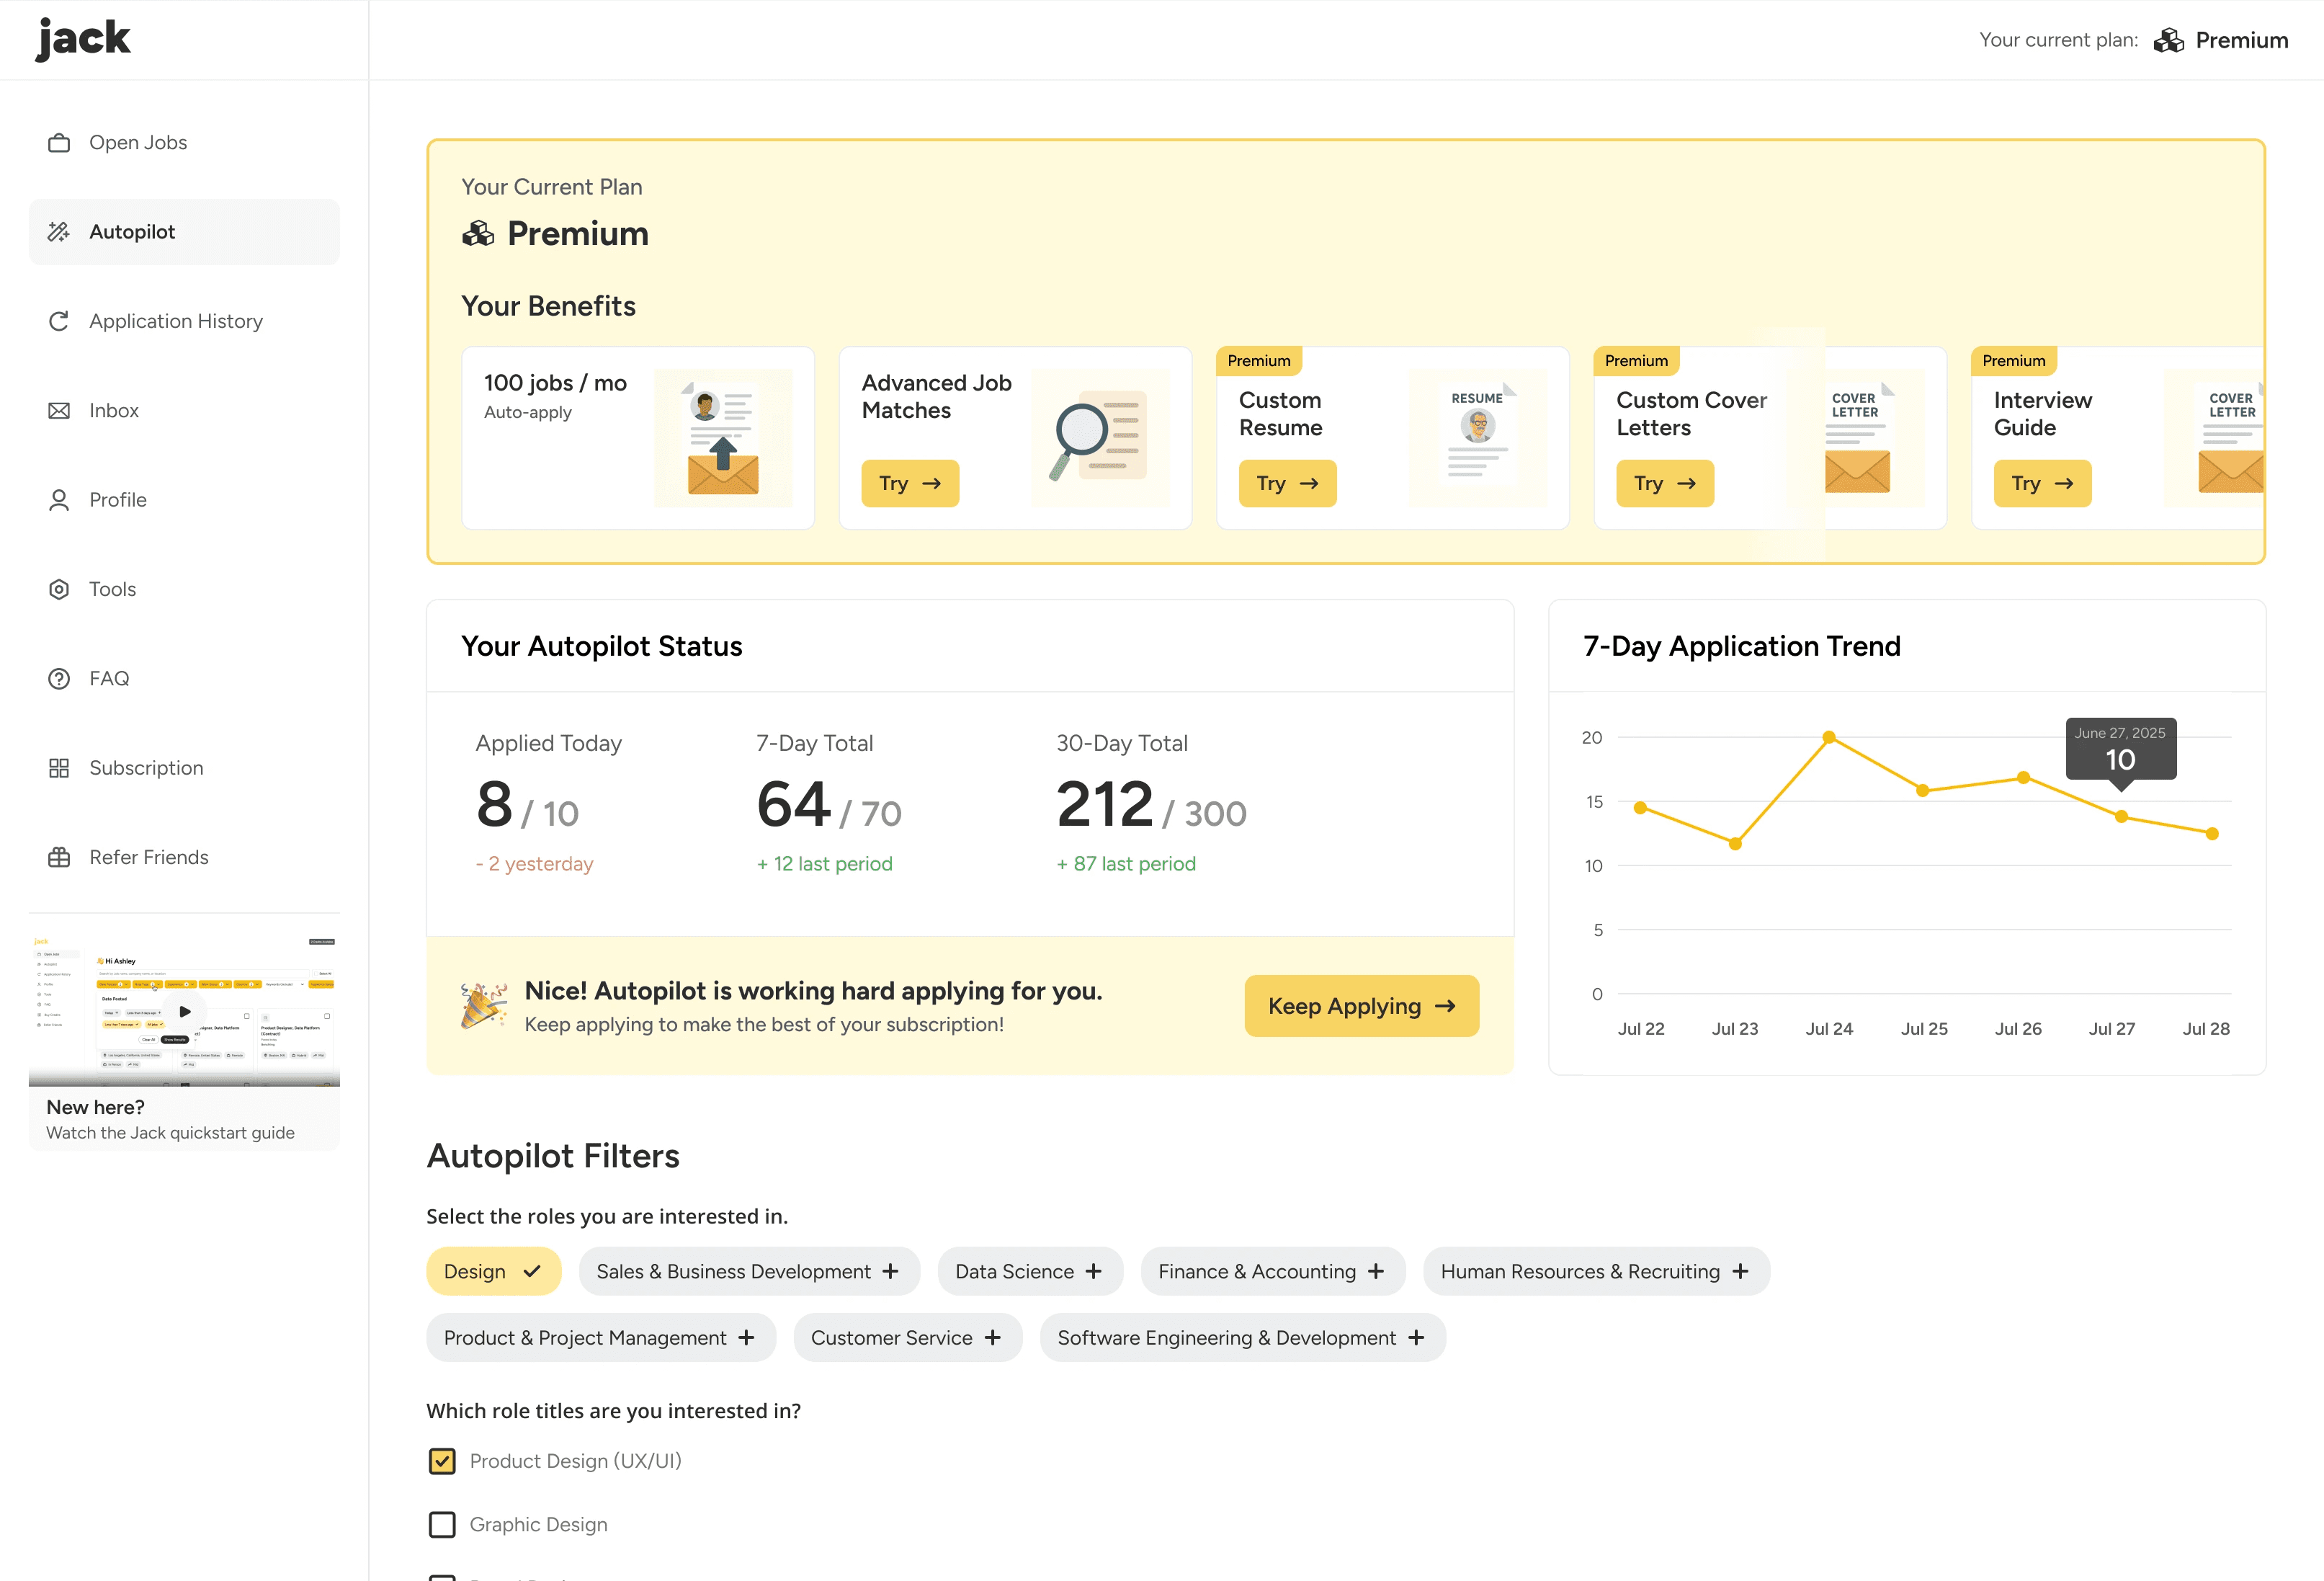This screenshot has height=1581, width=2324.
Task: Click the Open Jobs briefcase icon
Action: [x=59, y=143]
